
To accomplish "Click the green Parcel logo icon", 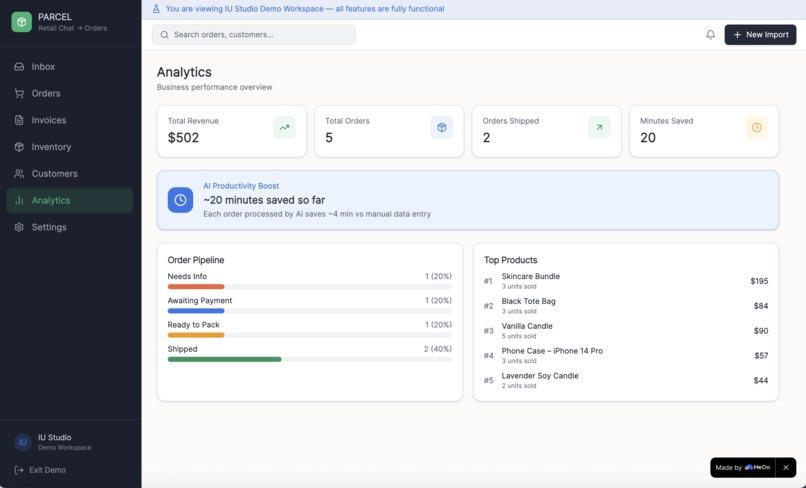I will pyautogui.click(x=22, y=22).
